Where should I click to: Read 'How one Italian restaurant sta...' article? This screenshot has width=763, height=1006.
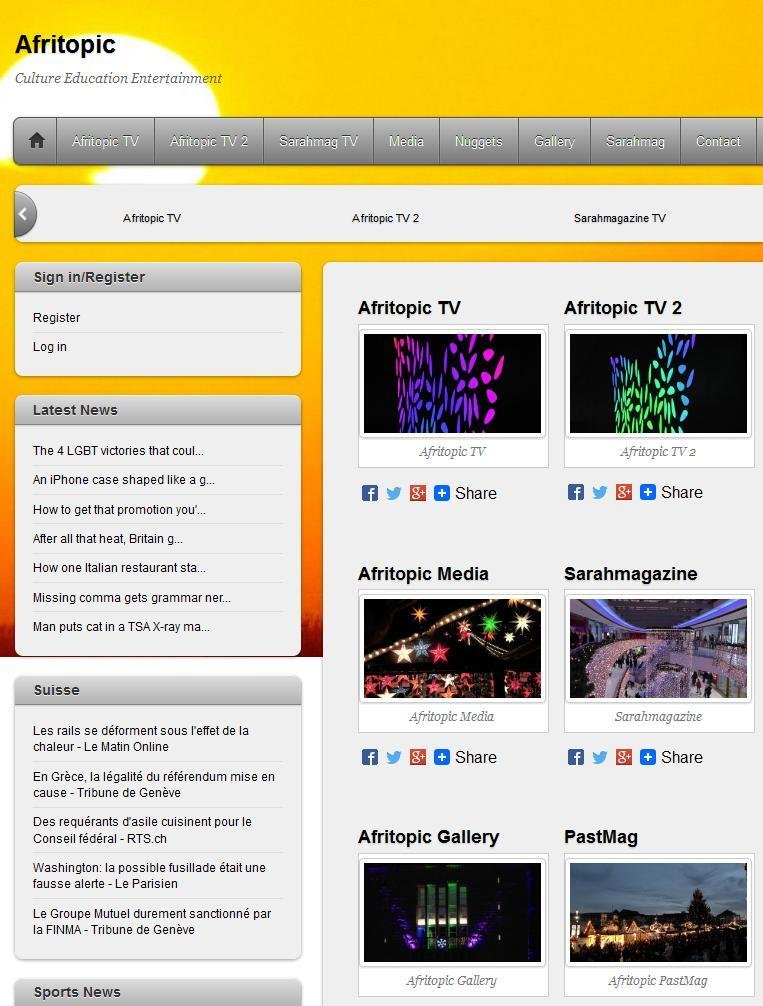click(x=119, y=568)
